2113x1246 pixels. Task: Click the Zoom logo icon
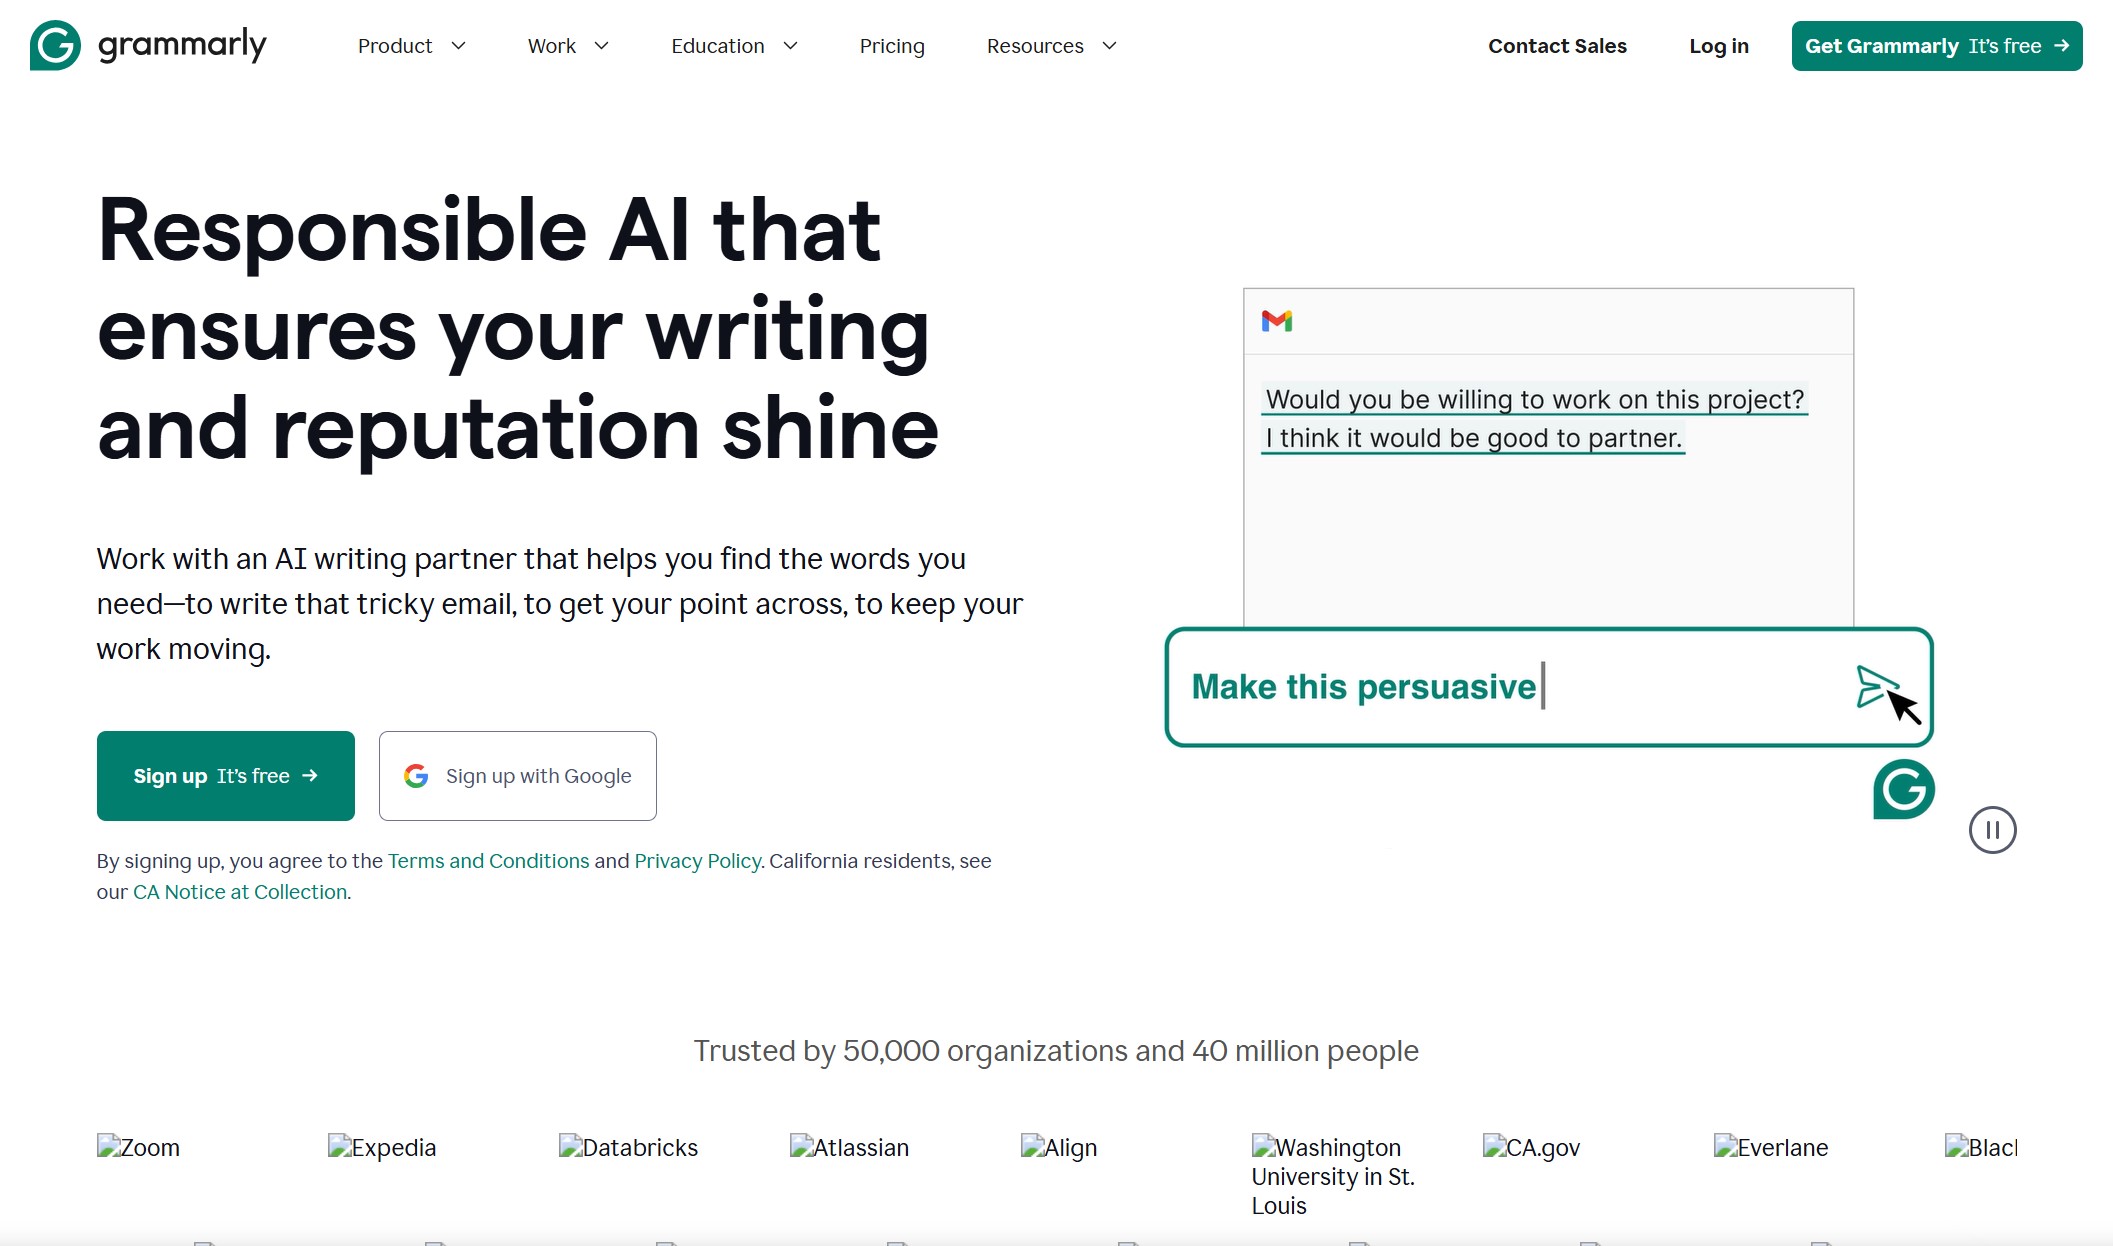[113, 1147]
